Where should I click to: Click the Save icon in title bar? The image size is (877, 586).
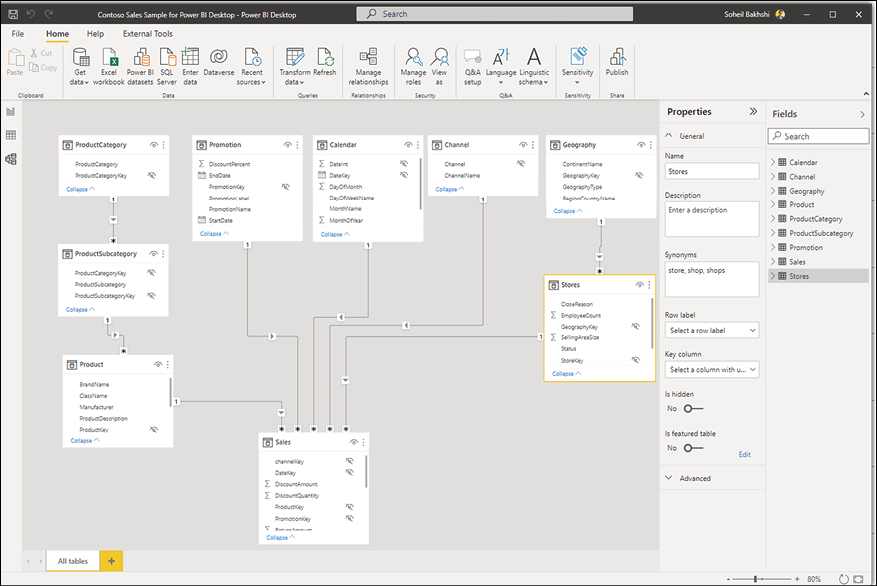13,14
